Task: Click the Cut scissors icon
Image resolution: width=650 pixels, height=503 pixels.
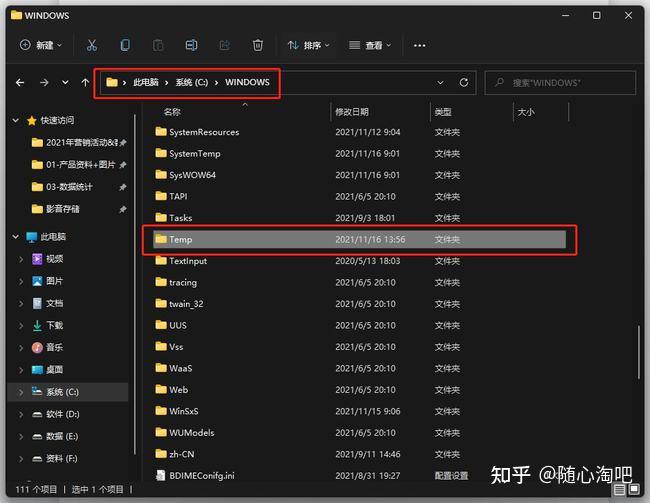Action: pos(92,45)
